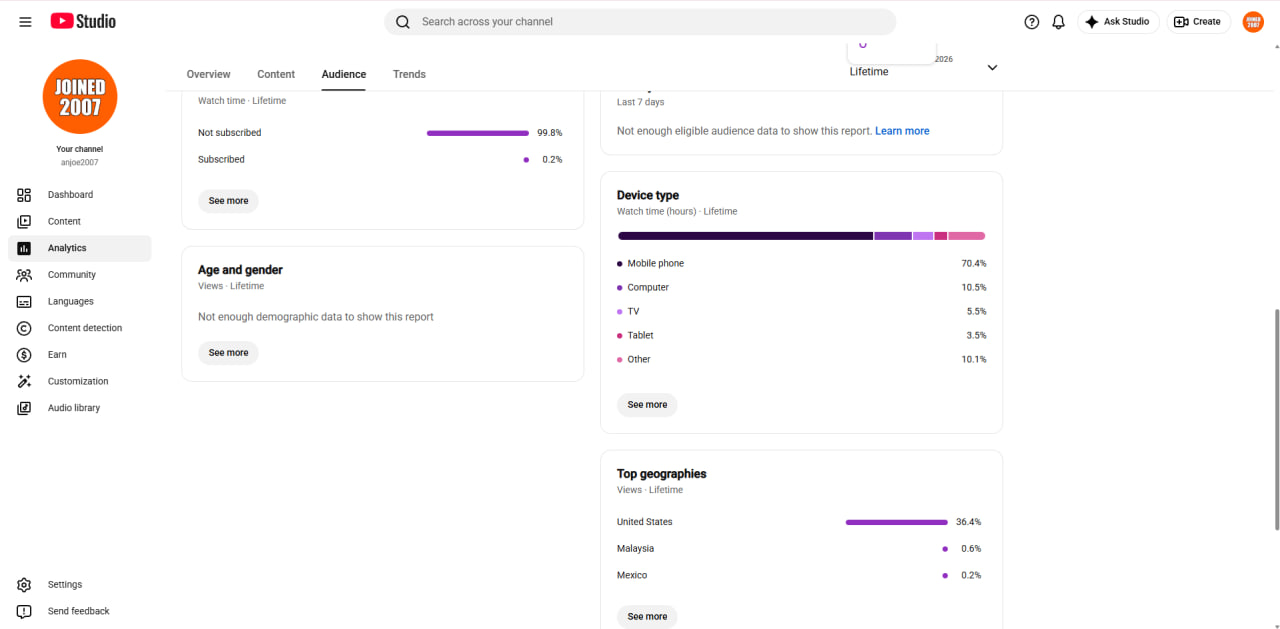Click the Customization wand icon
1280x629 pixels.
tap(25, 381)
